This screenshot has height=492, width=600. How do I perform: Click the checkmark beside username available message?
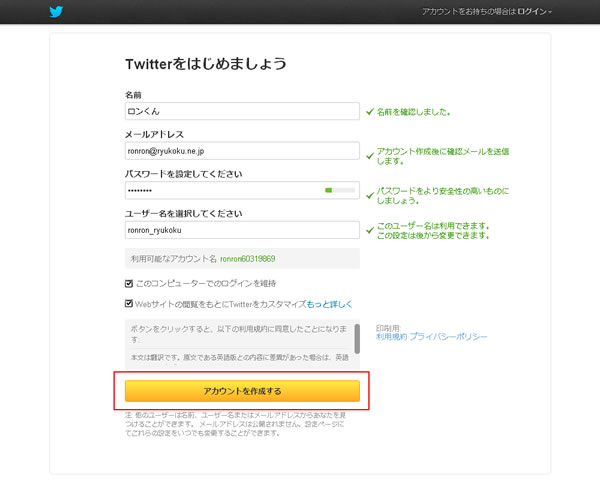click(x=370, y=230)
